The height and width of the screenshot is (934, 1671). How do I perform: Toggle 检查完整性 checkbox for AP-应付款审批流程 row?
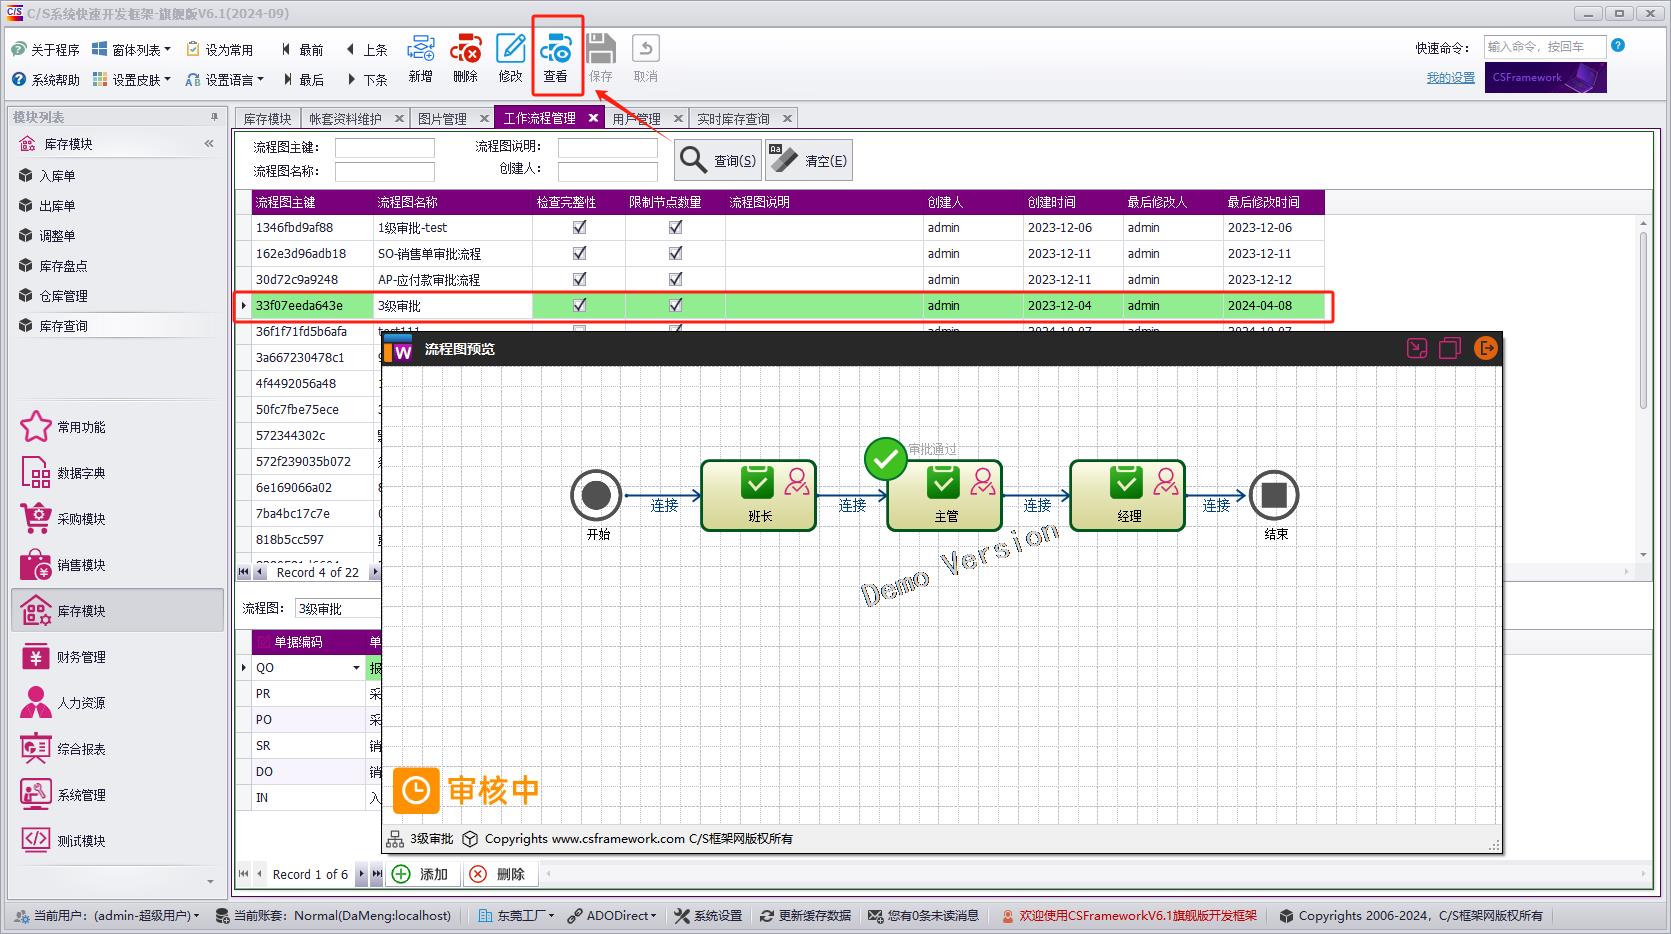pos(579,279)
